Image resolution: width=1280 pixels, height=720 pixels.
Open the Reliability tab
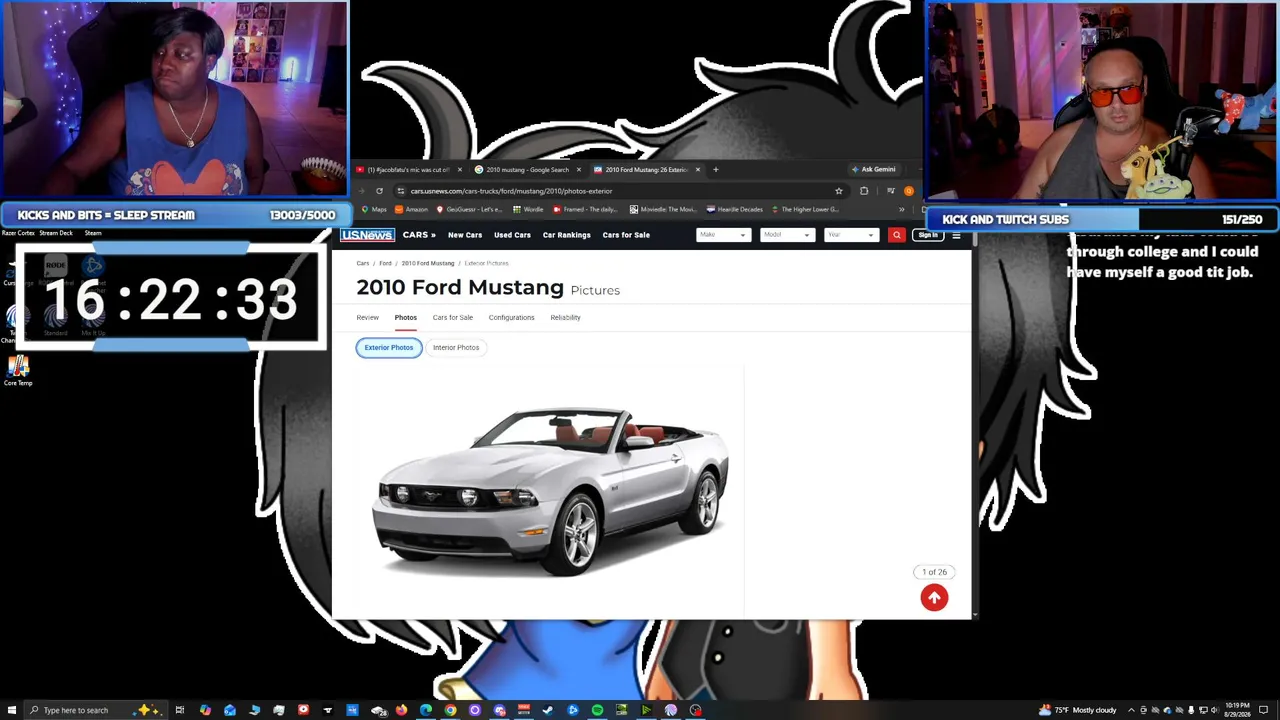point(565,318)
